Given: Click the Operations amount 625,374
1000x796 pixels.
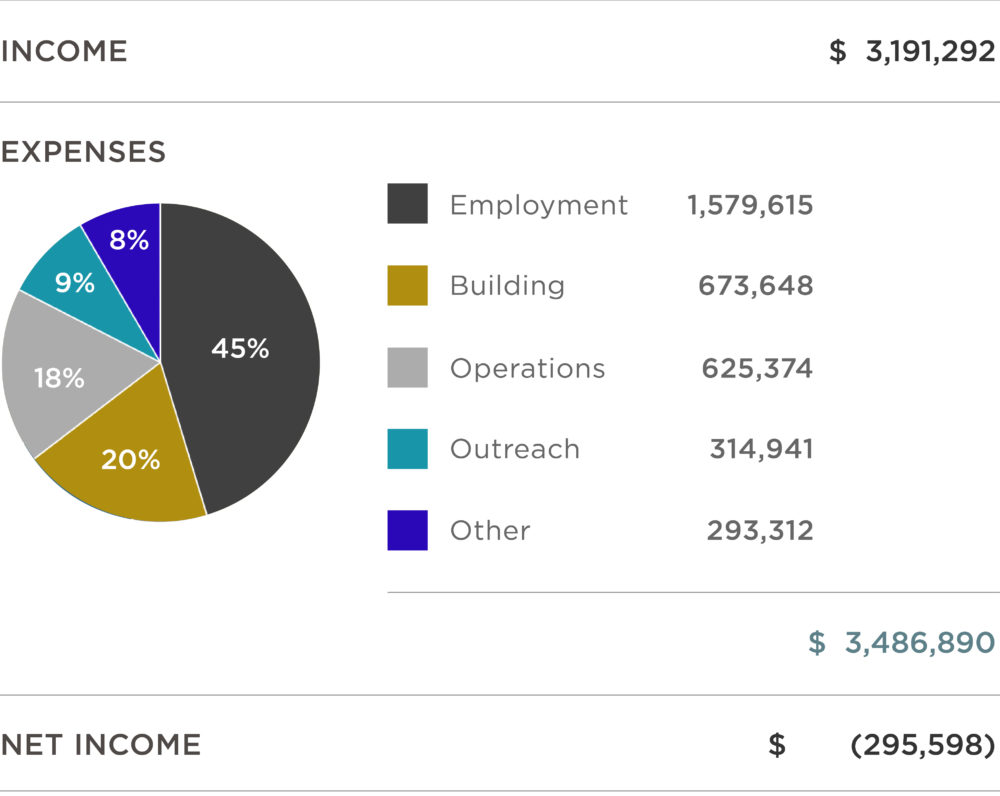Looking at the screenshot, I should [757, 368].
